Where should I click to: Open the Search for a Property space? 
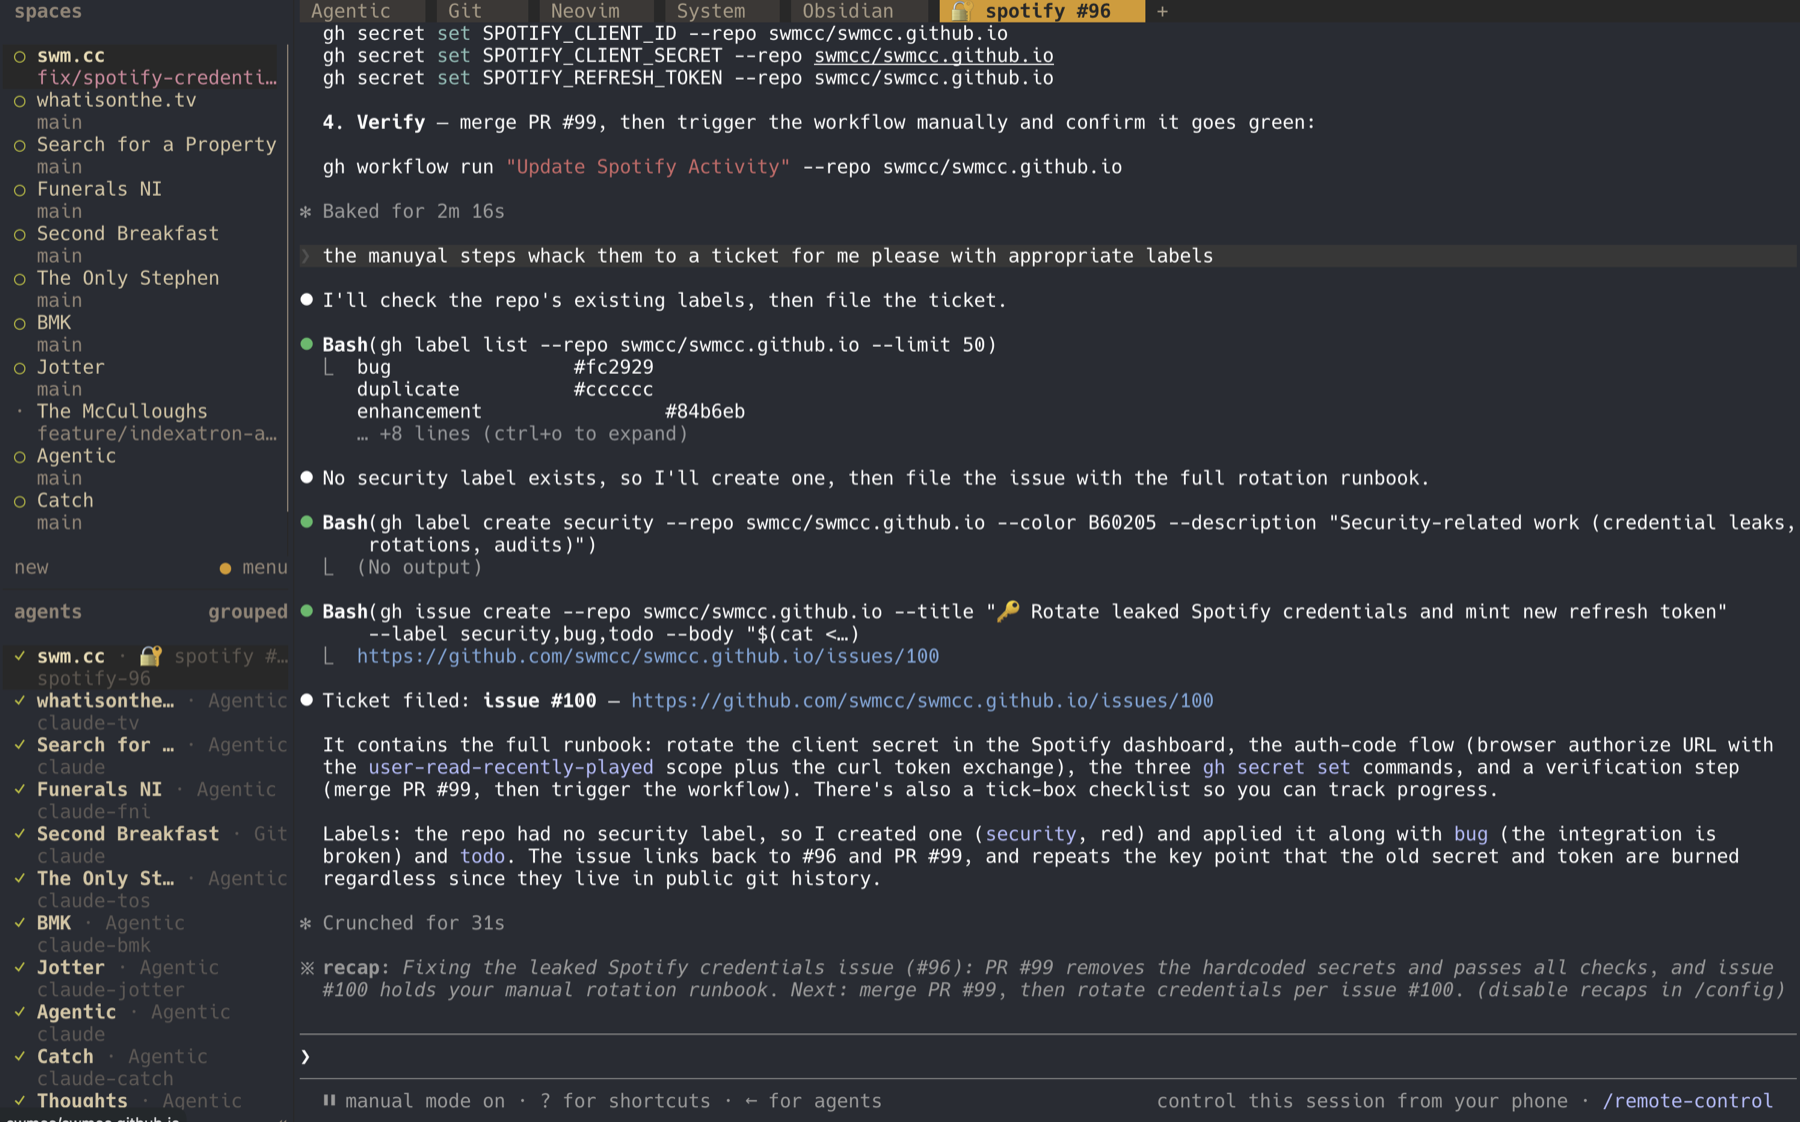click(145, 155)
